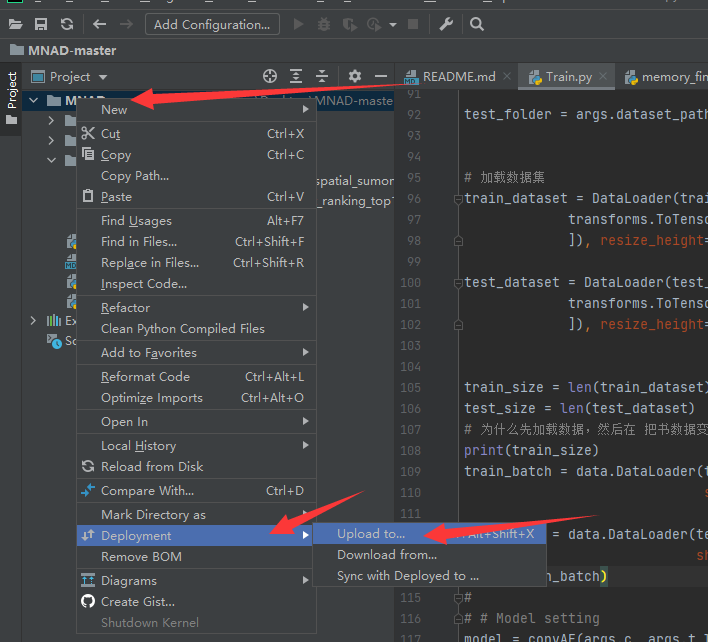Open Project panel gear options

click(355, 76)
